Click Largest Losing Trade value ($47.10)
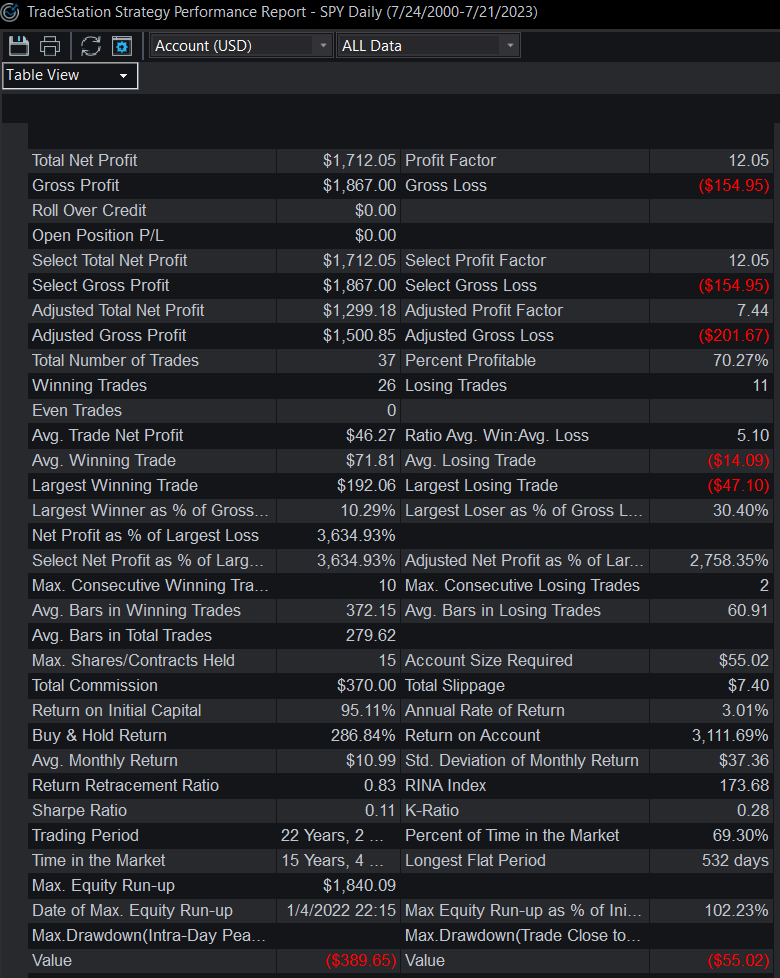Screen dimensions: 780x978 [x=738, y=485]
